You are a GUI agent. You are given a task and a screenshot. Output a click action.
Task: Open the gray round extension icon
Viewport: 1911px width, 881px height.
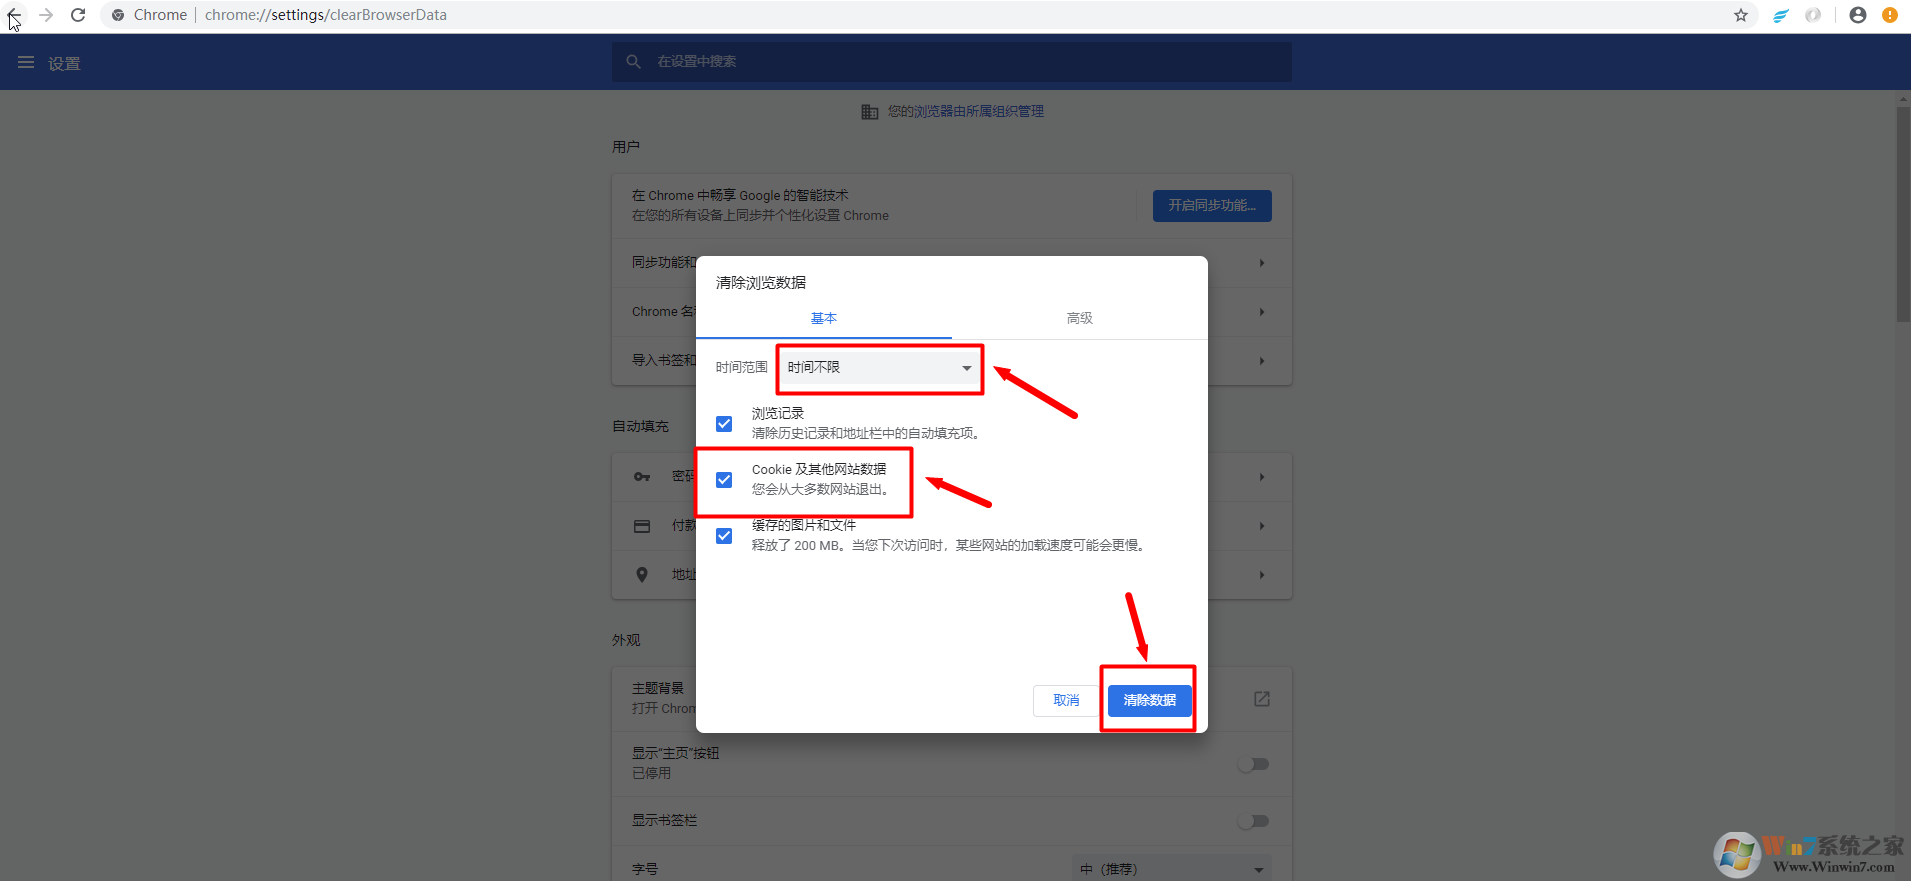click(x=1813, y=15)
